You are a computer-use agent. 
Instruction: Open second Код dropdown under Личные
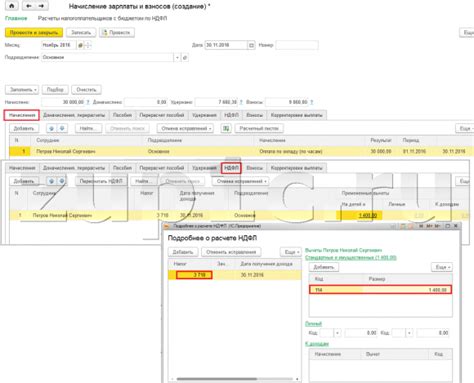[409, 333]
